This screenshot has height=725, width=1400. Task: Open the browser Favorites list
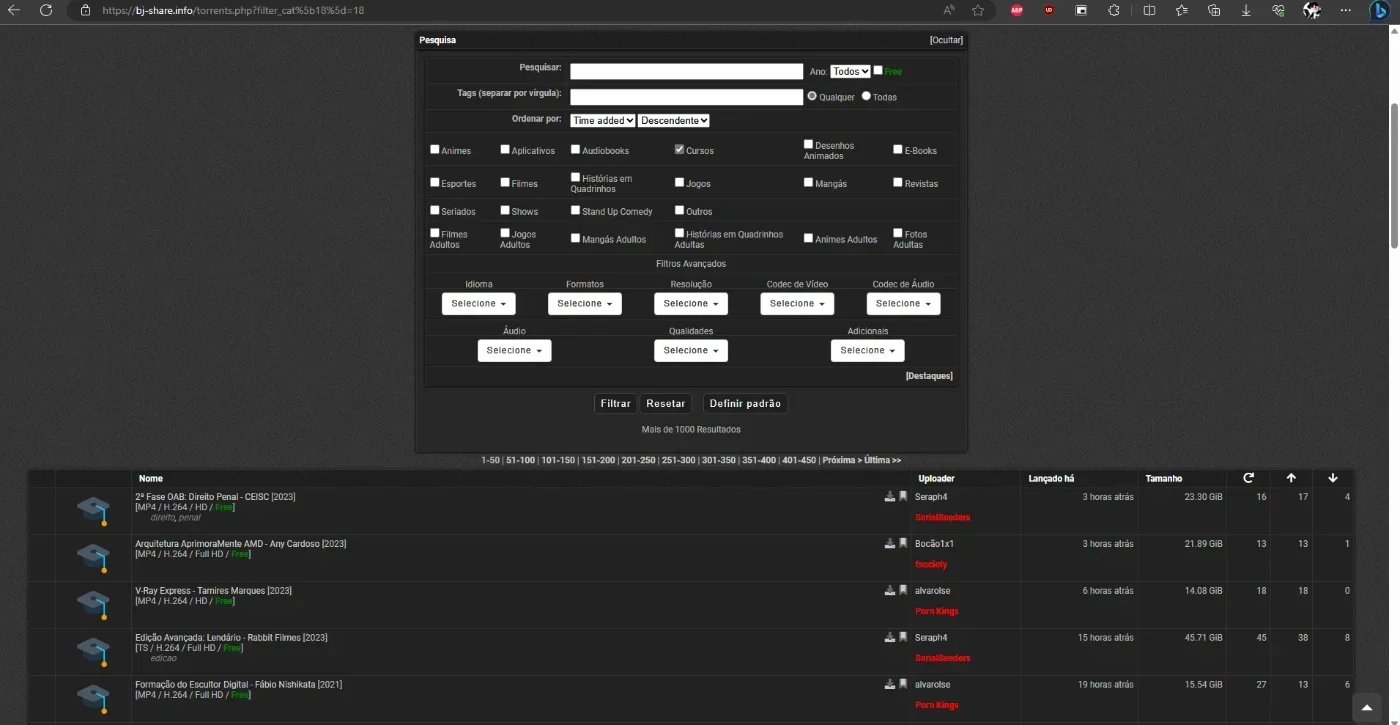point(1182,10)
